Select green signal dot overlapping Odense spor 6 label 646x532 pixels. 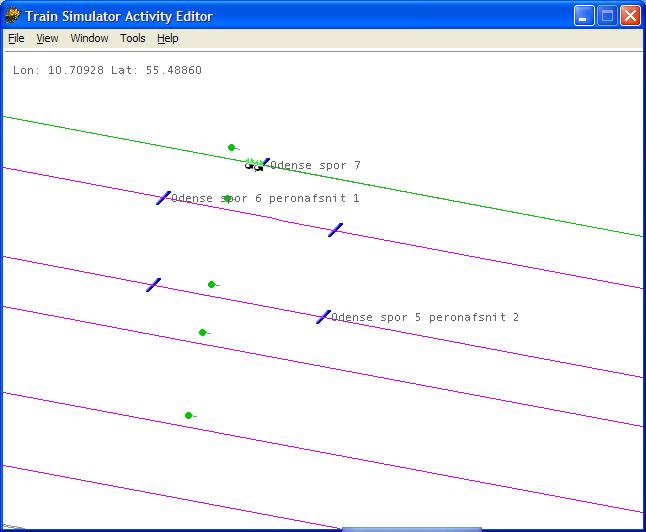click(227, 199)
